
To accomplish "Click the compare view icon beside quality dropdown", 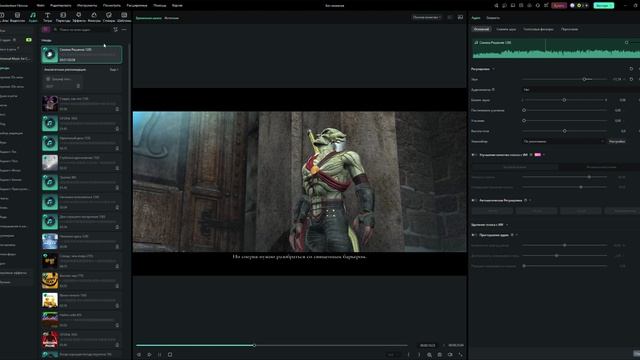I will [x=450, y=17].
